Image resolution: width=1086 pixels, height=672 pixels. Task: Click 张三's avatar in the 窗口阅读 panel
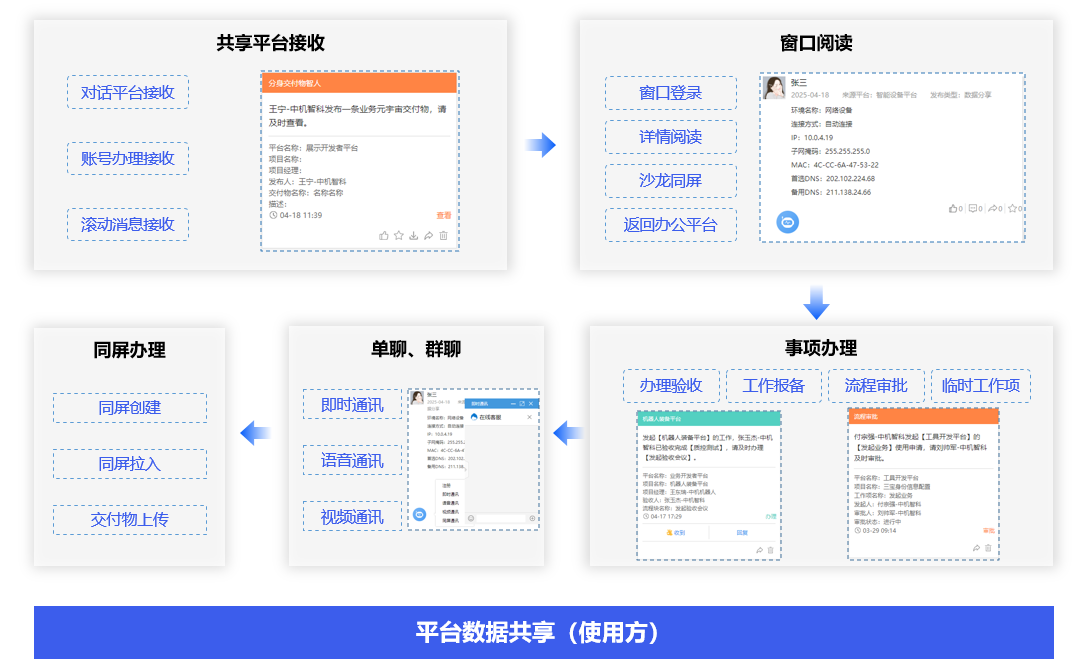point(775,88)
